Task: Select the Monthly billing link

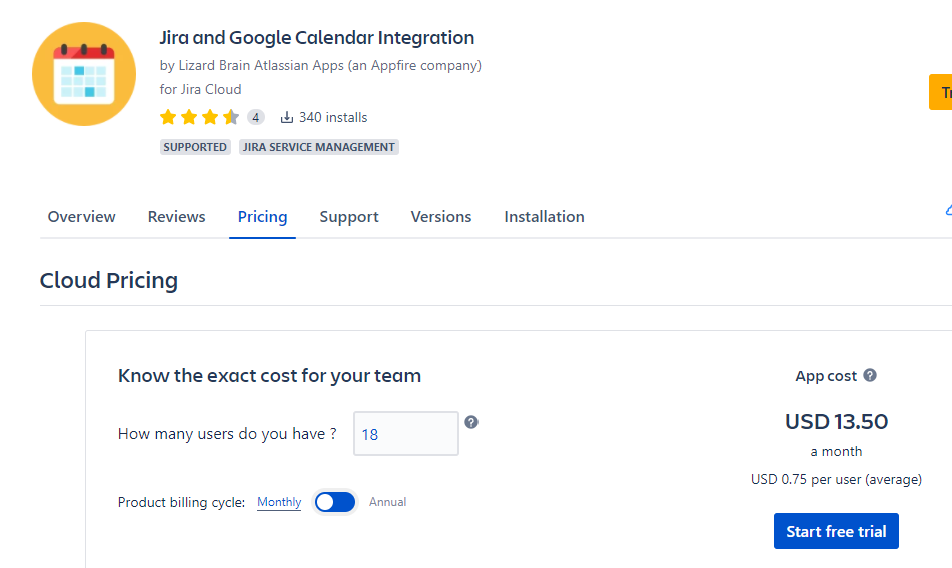Action: [x=279, y=502]
